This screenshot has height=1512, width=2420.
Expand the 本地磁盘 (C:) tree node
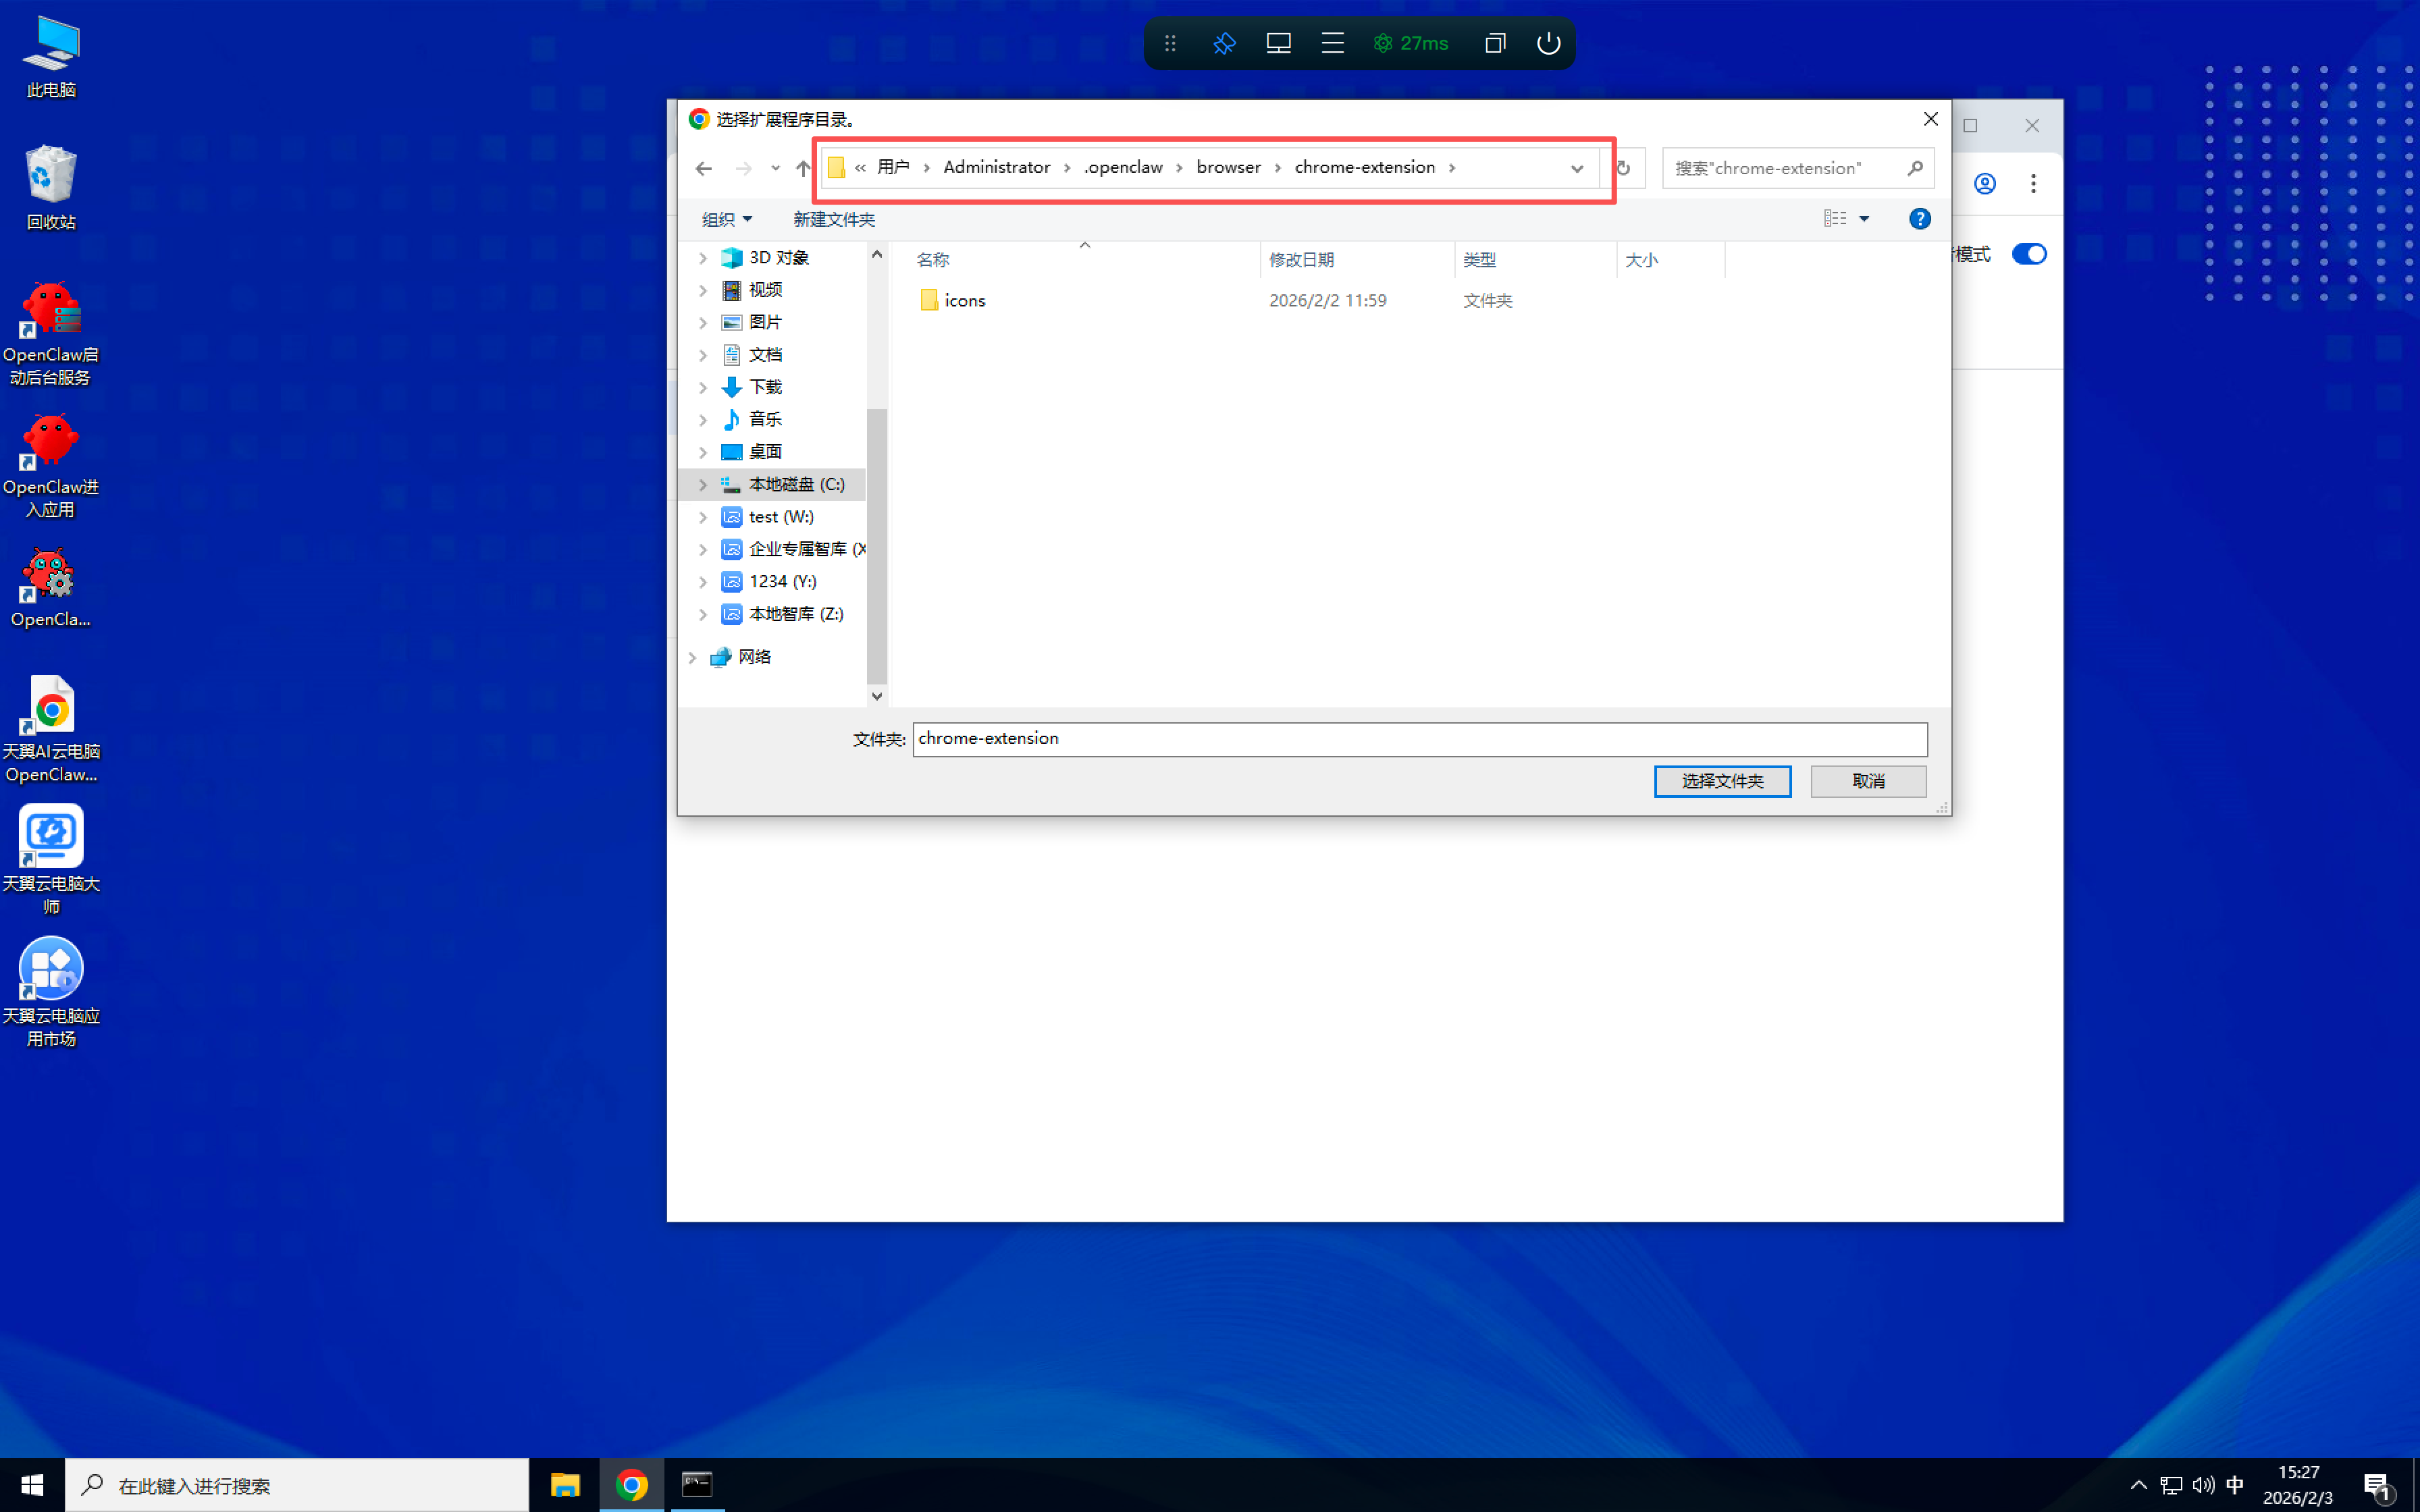coord(703,485)
